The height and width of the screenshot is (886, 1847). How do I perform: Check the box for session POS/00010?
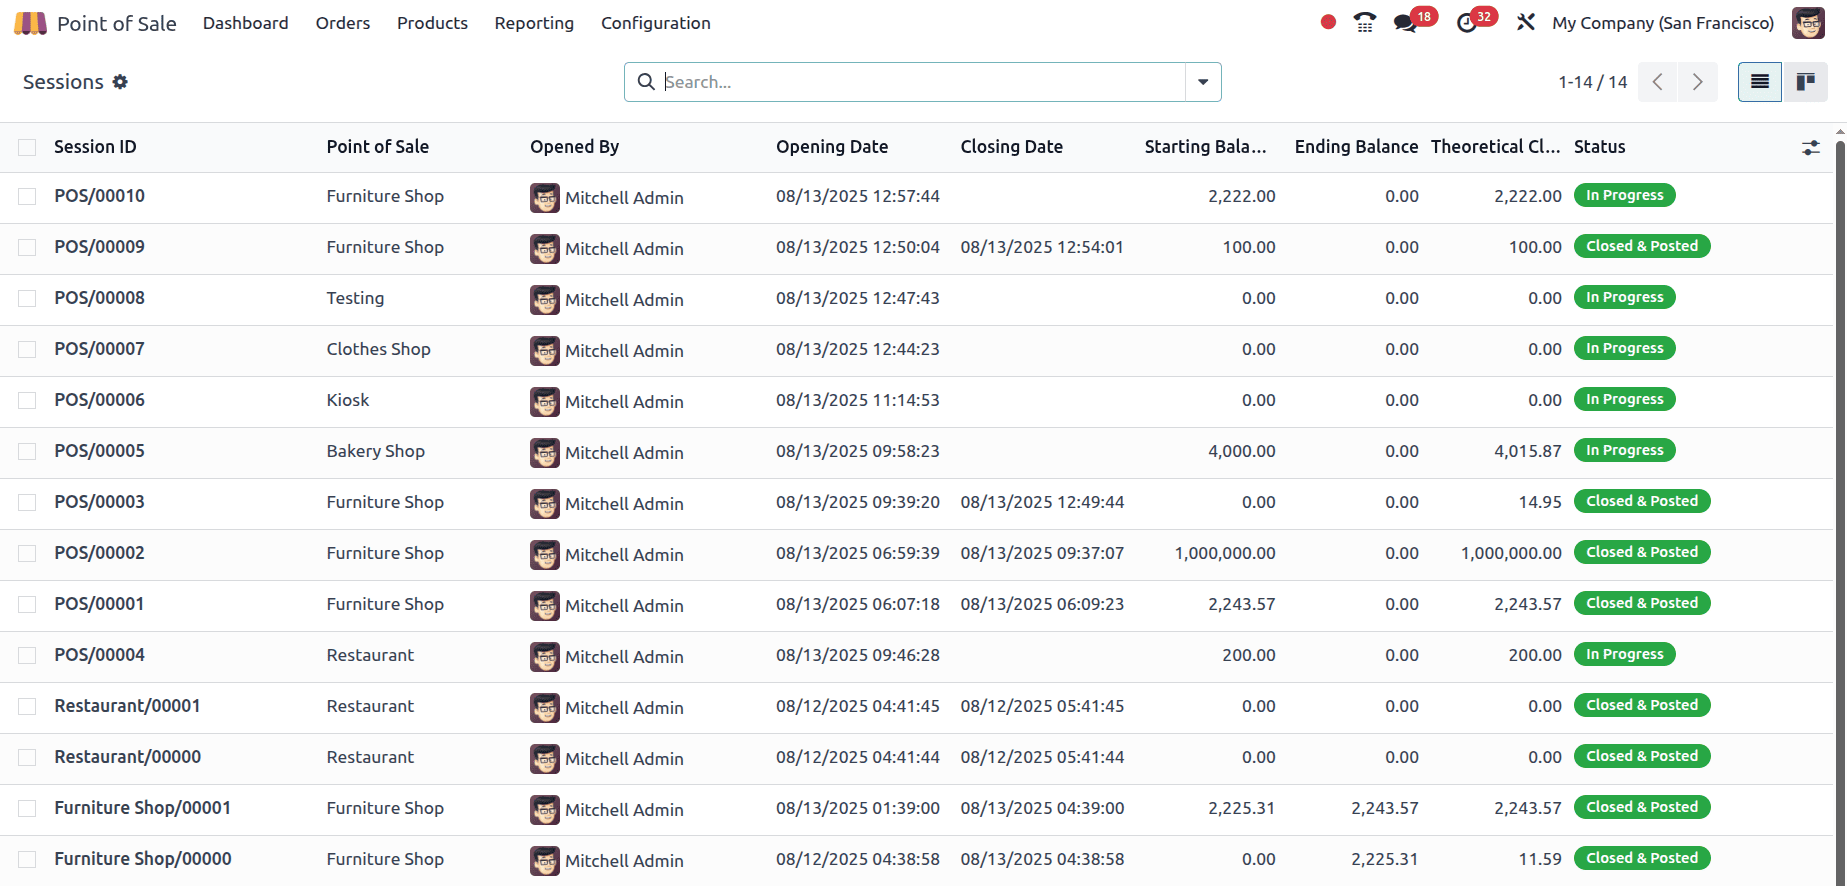(27, 197)
